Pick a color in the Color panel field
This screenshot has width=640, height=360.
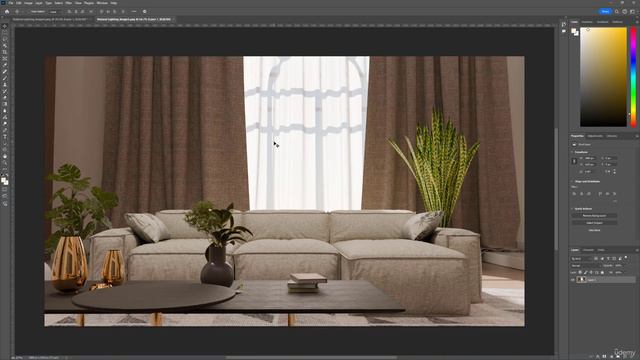click(603, 77)
